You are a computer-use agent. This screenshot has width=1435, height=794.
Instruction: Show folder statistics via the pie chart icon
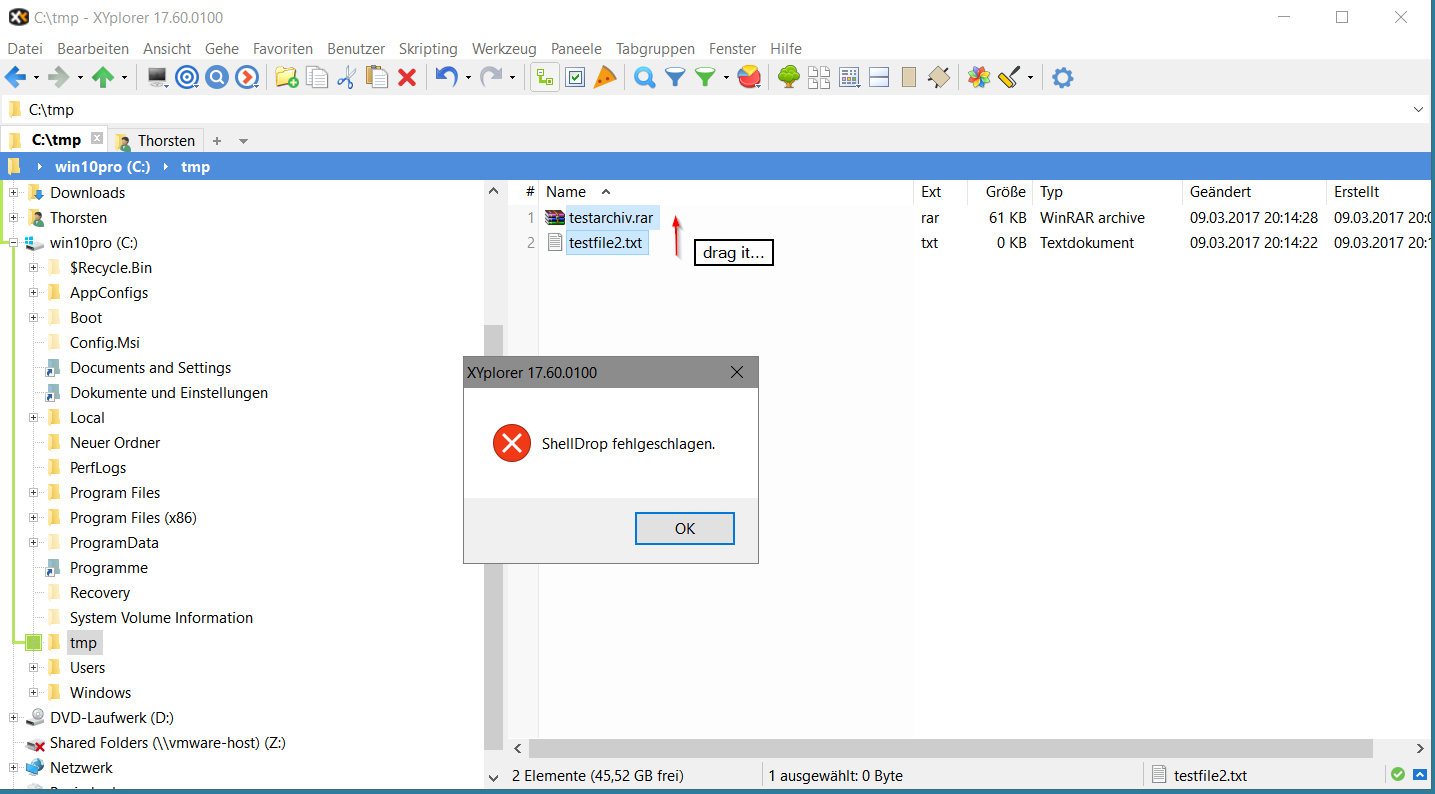coord(749,77)
